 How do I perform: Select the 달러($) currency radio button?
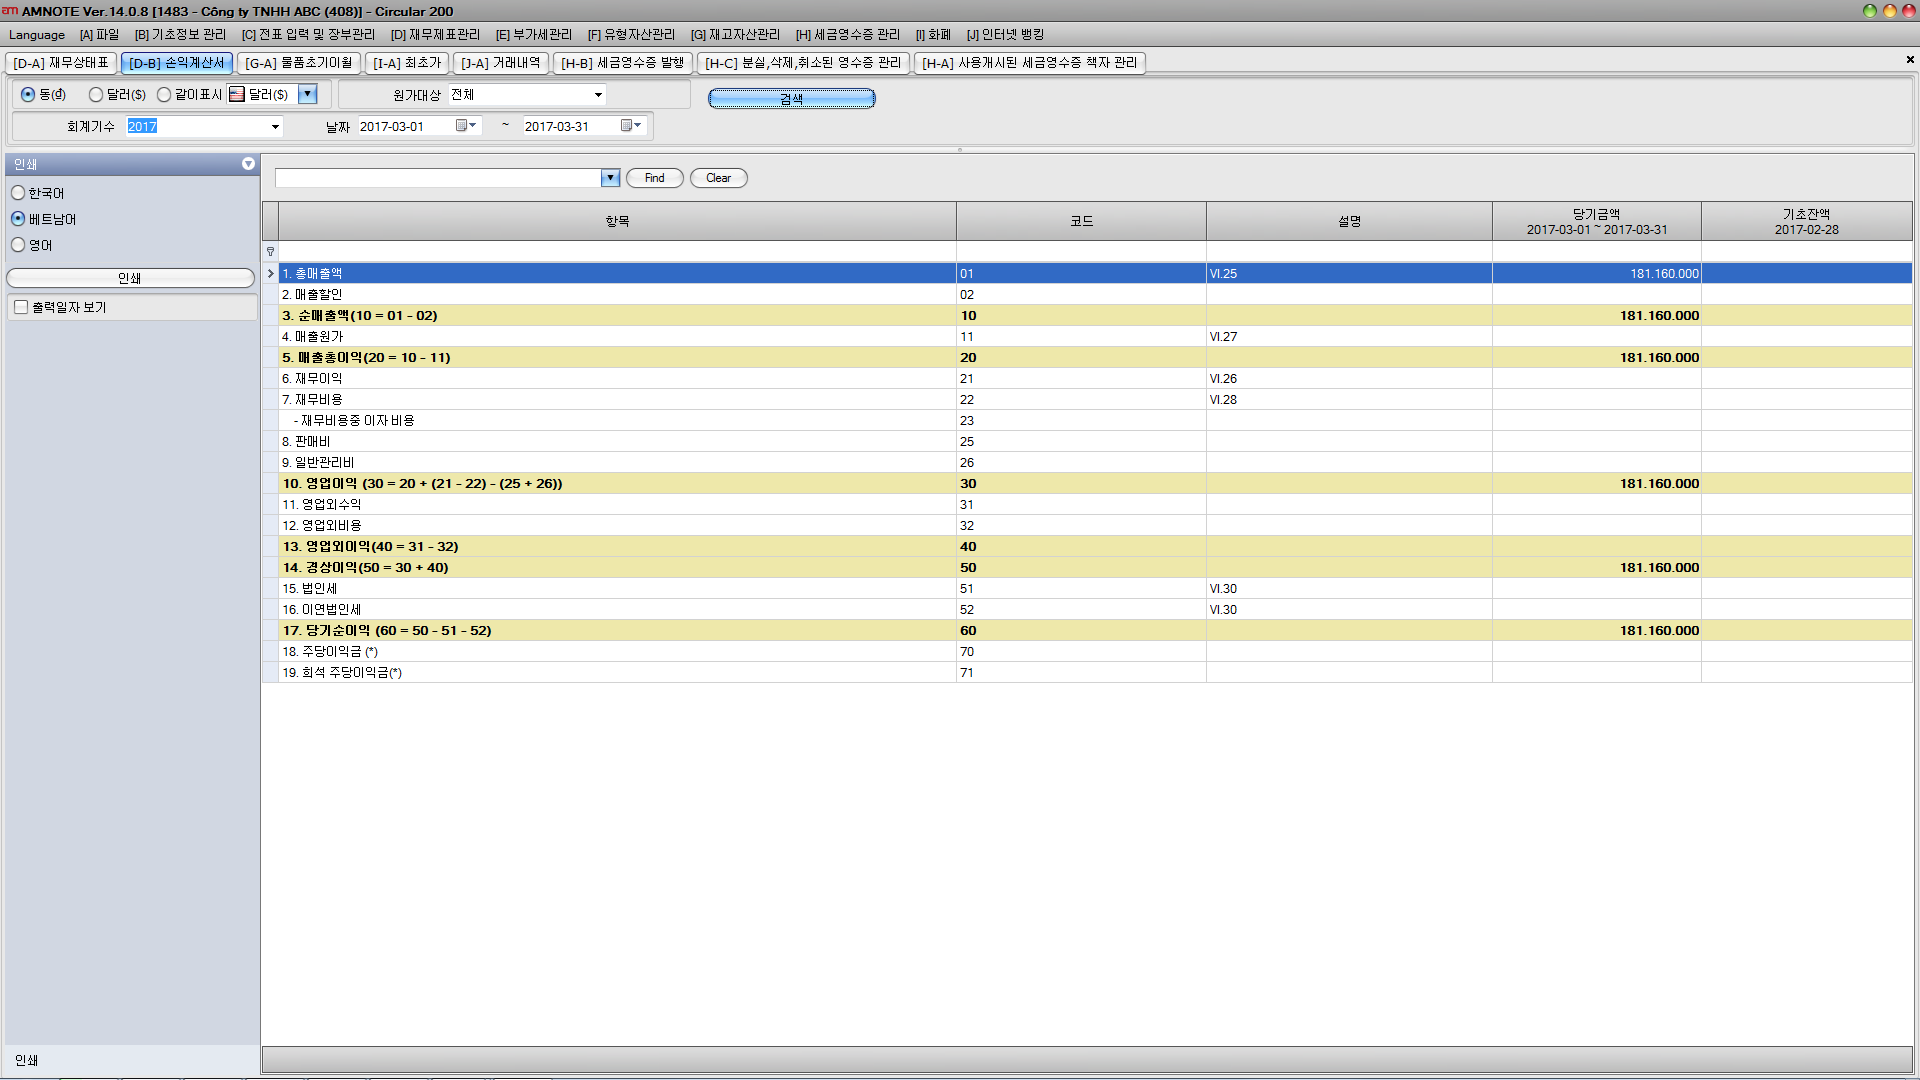pos(96,95)
